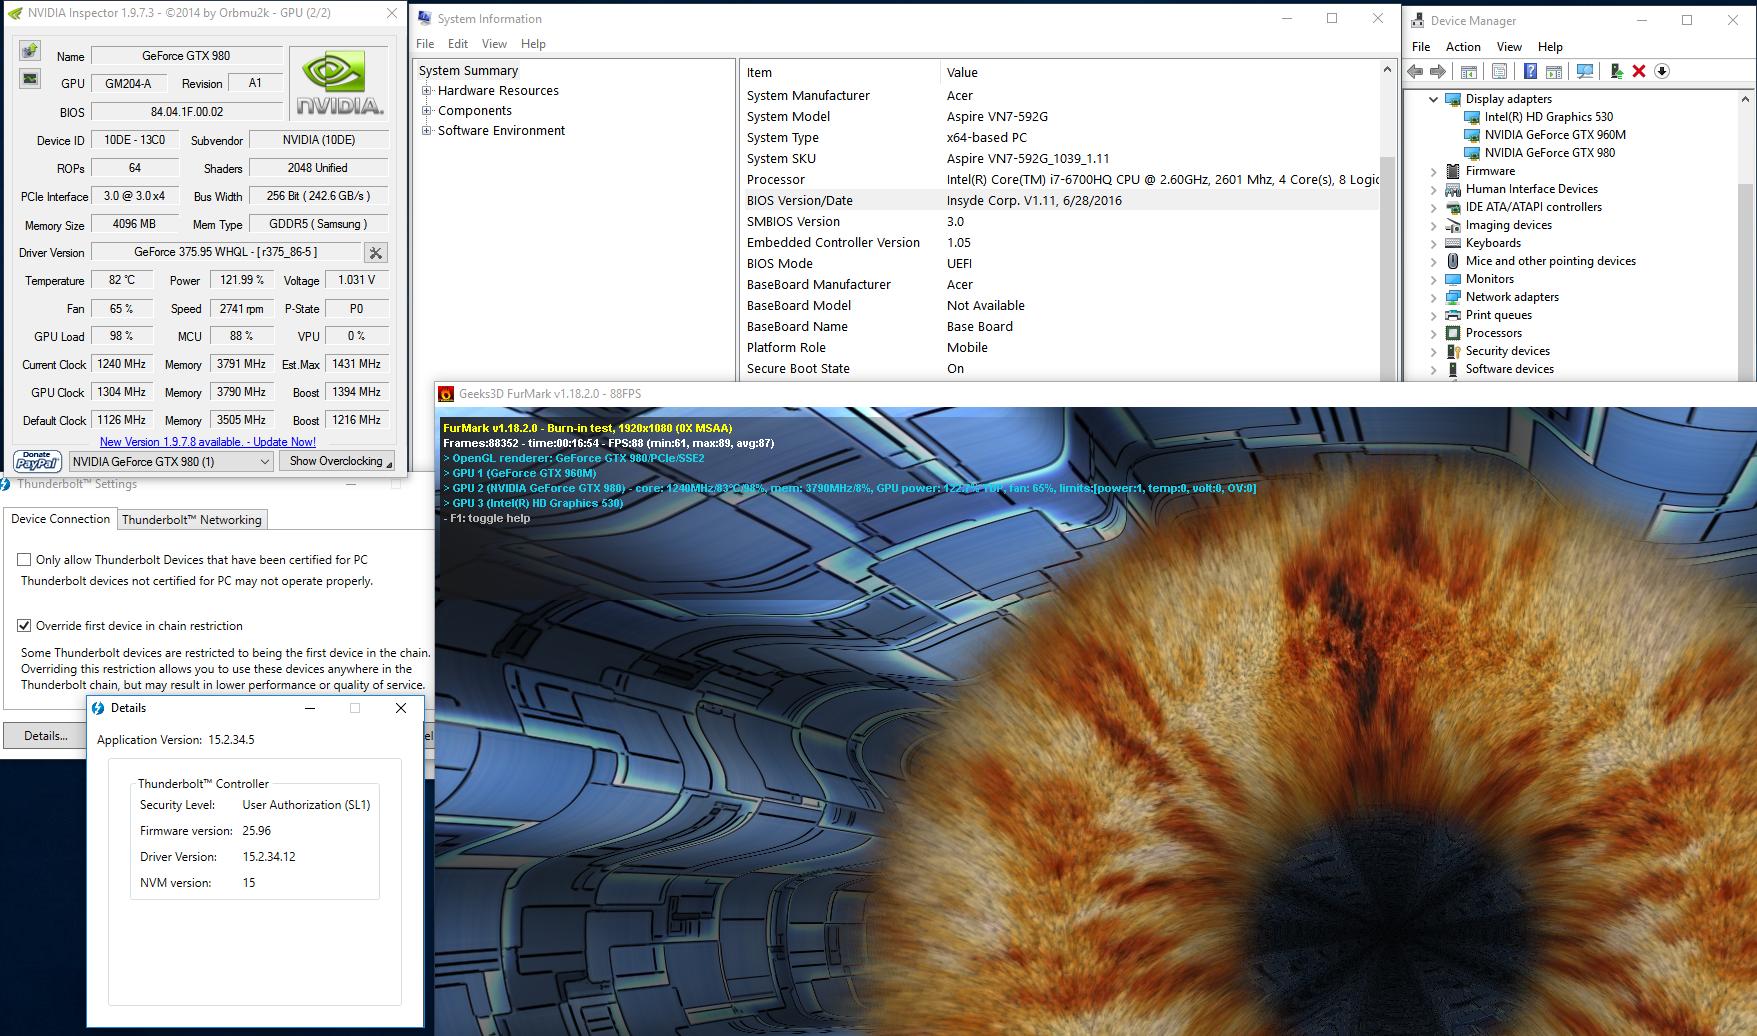Select the Processor row in System Information
This screenshot has width=1757, height=1036.
pyautogui.click(x=1060, y=180)
